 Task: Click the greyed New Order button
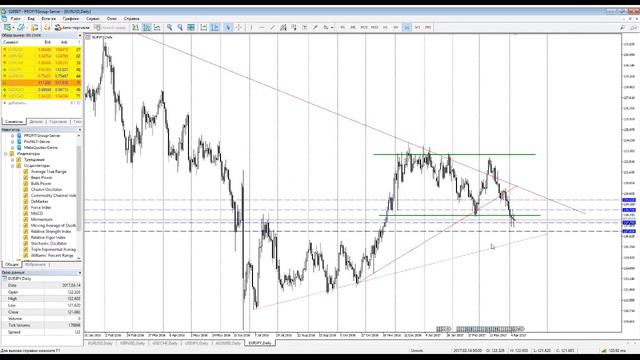110,27
